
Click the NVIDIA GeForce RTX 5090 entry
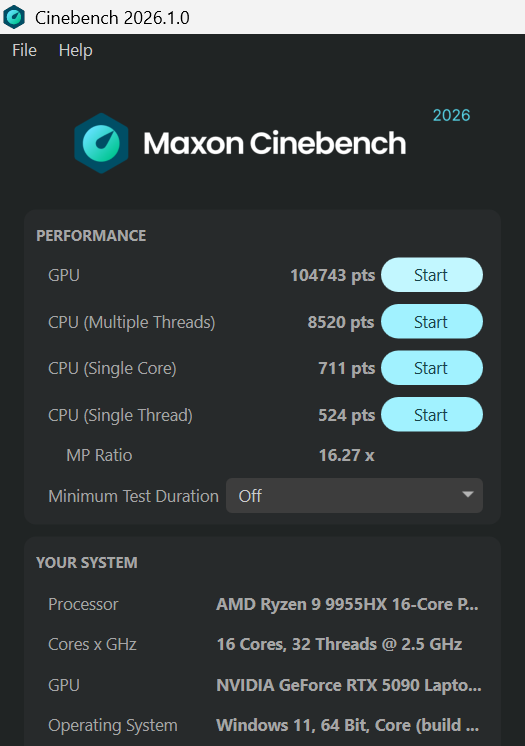[x=349, y=685]
